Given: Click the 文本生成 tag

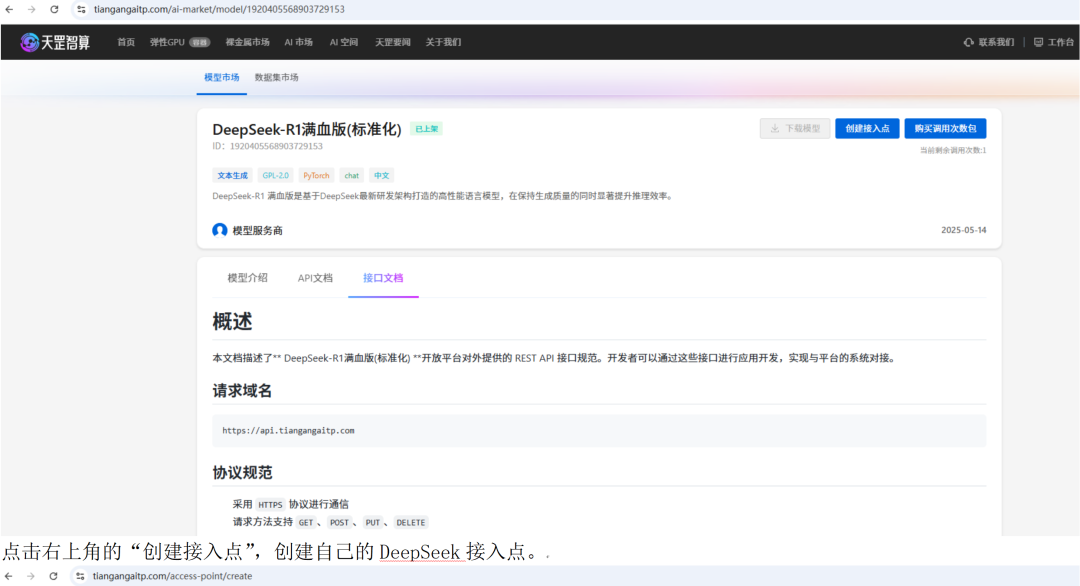Looking at the screenshot, I should (x=232, y=176).
